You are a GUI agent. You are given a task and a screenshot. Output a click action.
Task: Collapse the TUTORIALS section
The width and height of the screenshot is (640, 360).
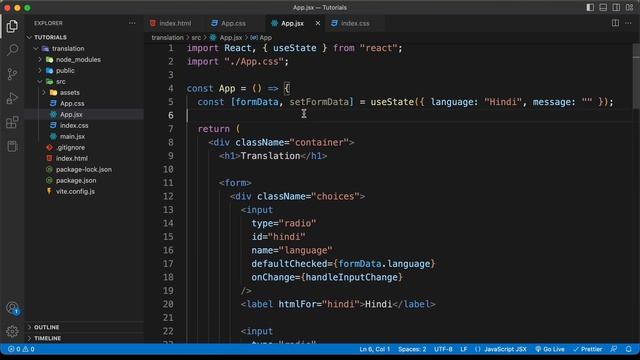coord(84,37)
